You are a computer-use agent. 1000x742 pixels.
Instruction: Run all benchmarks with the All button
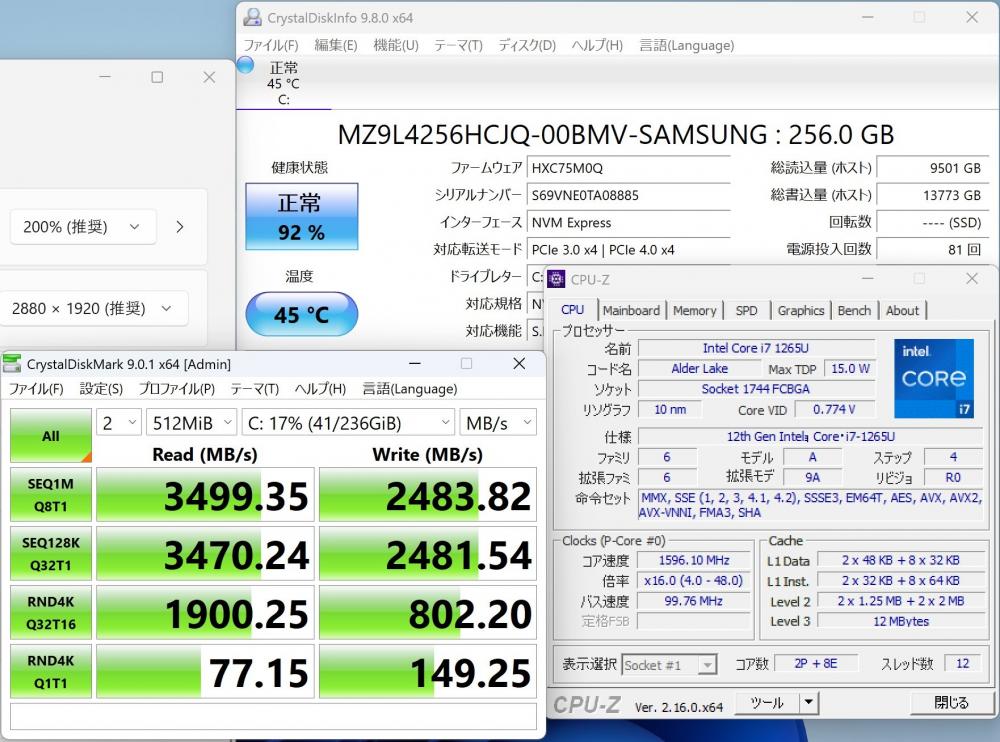pos(51,436)
